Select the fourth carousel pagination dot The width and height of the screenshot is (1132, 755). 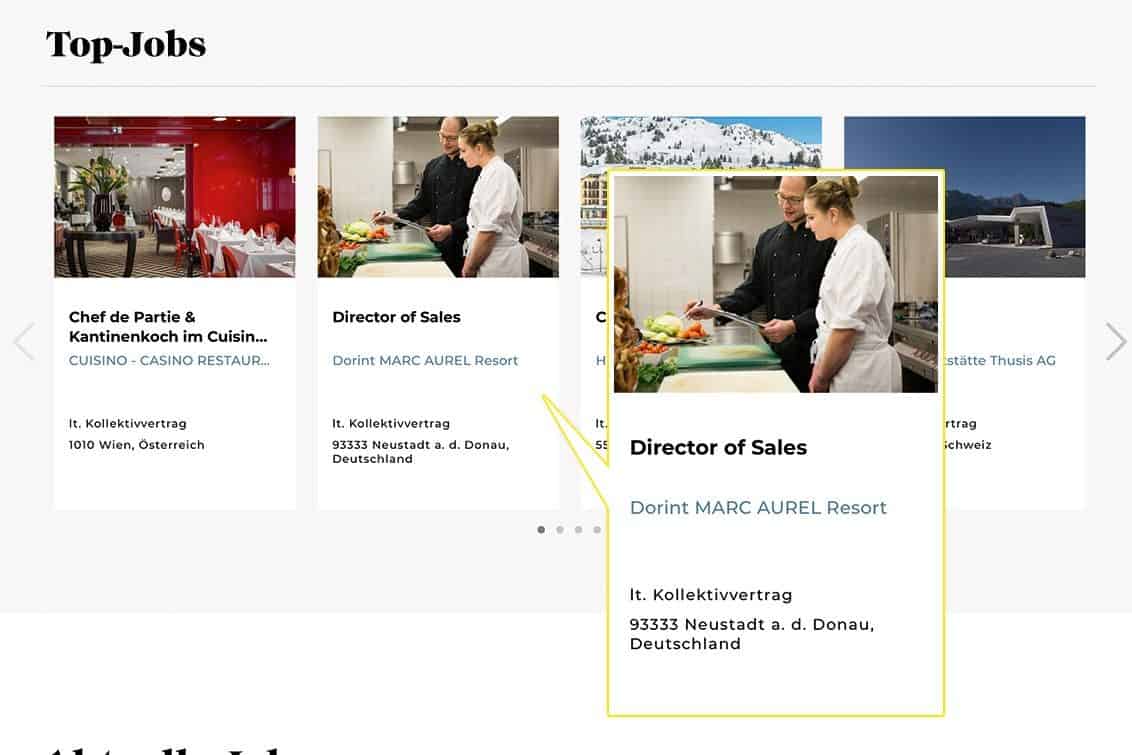point(597,530)
